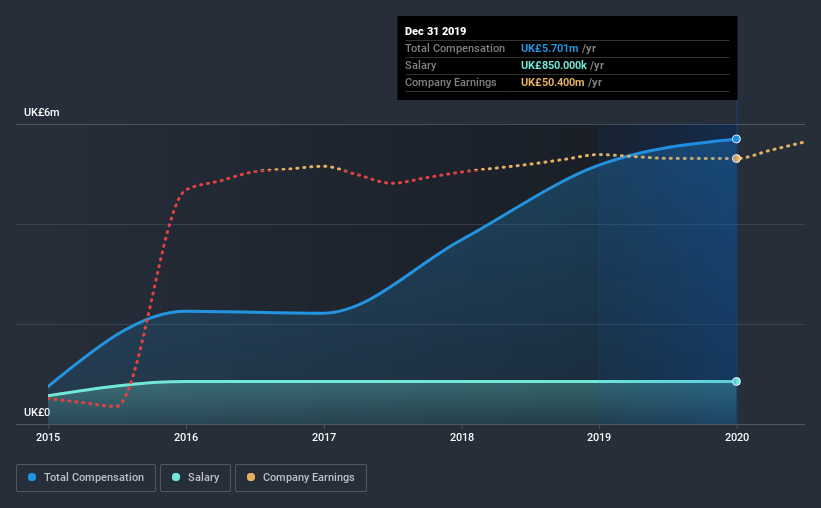Select the 2017 x-axis label
The height and width of the screenshot is (508, 821).
tap(324, 437)
